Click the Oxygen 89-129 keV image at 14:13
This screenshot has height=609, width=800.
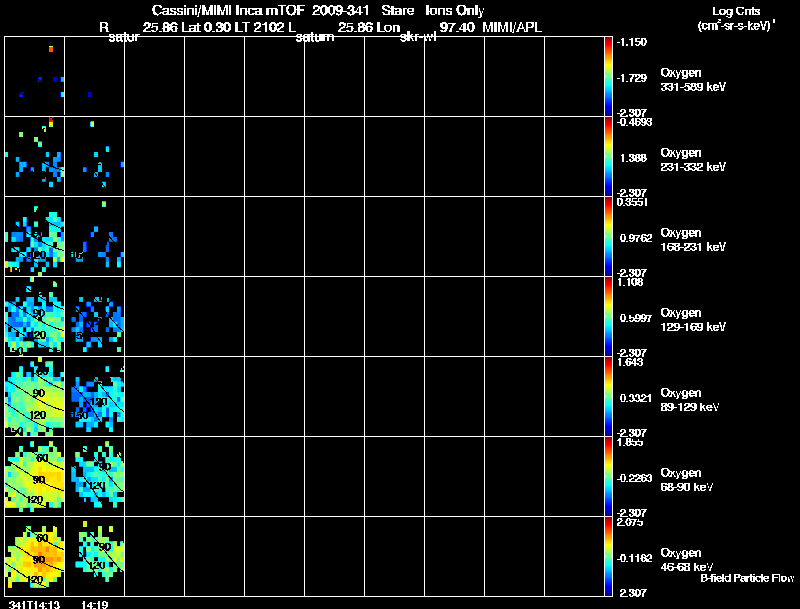click(x=35, y=397)
